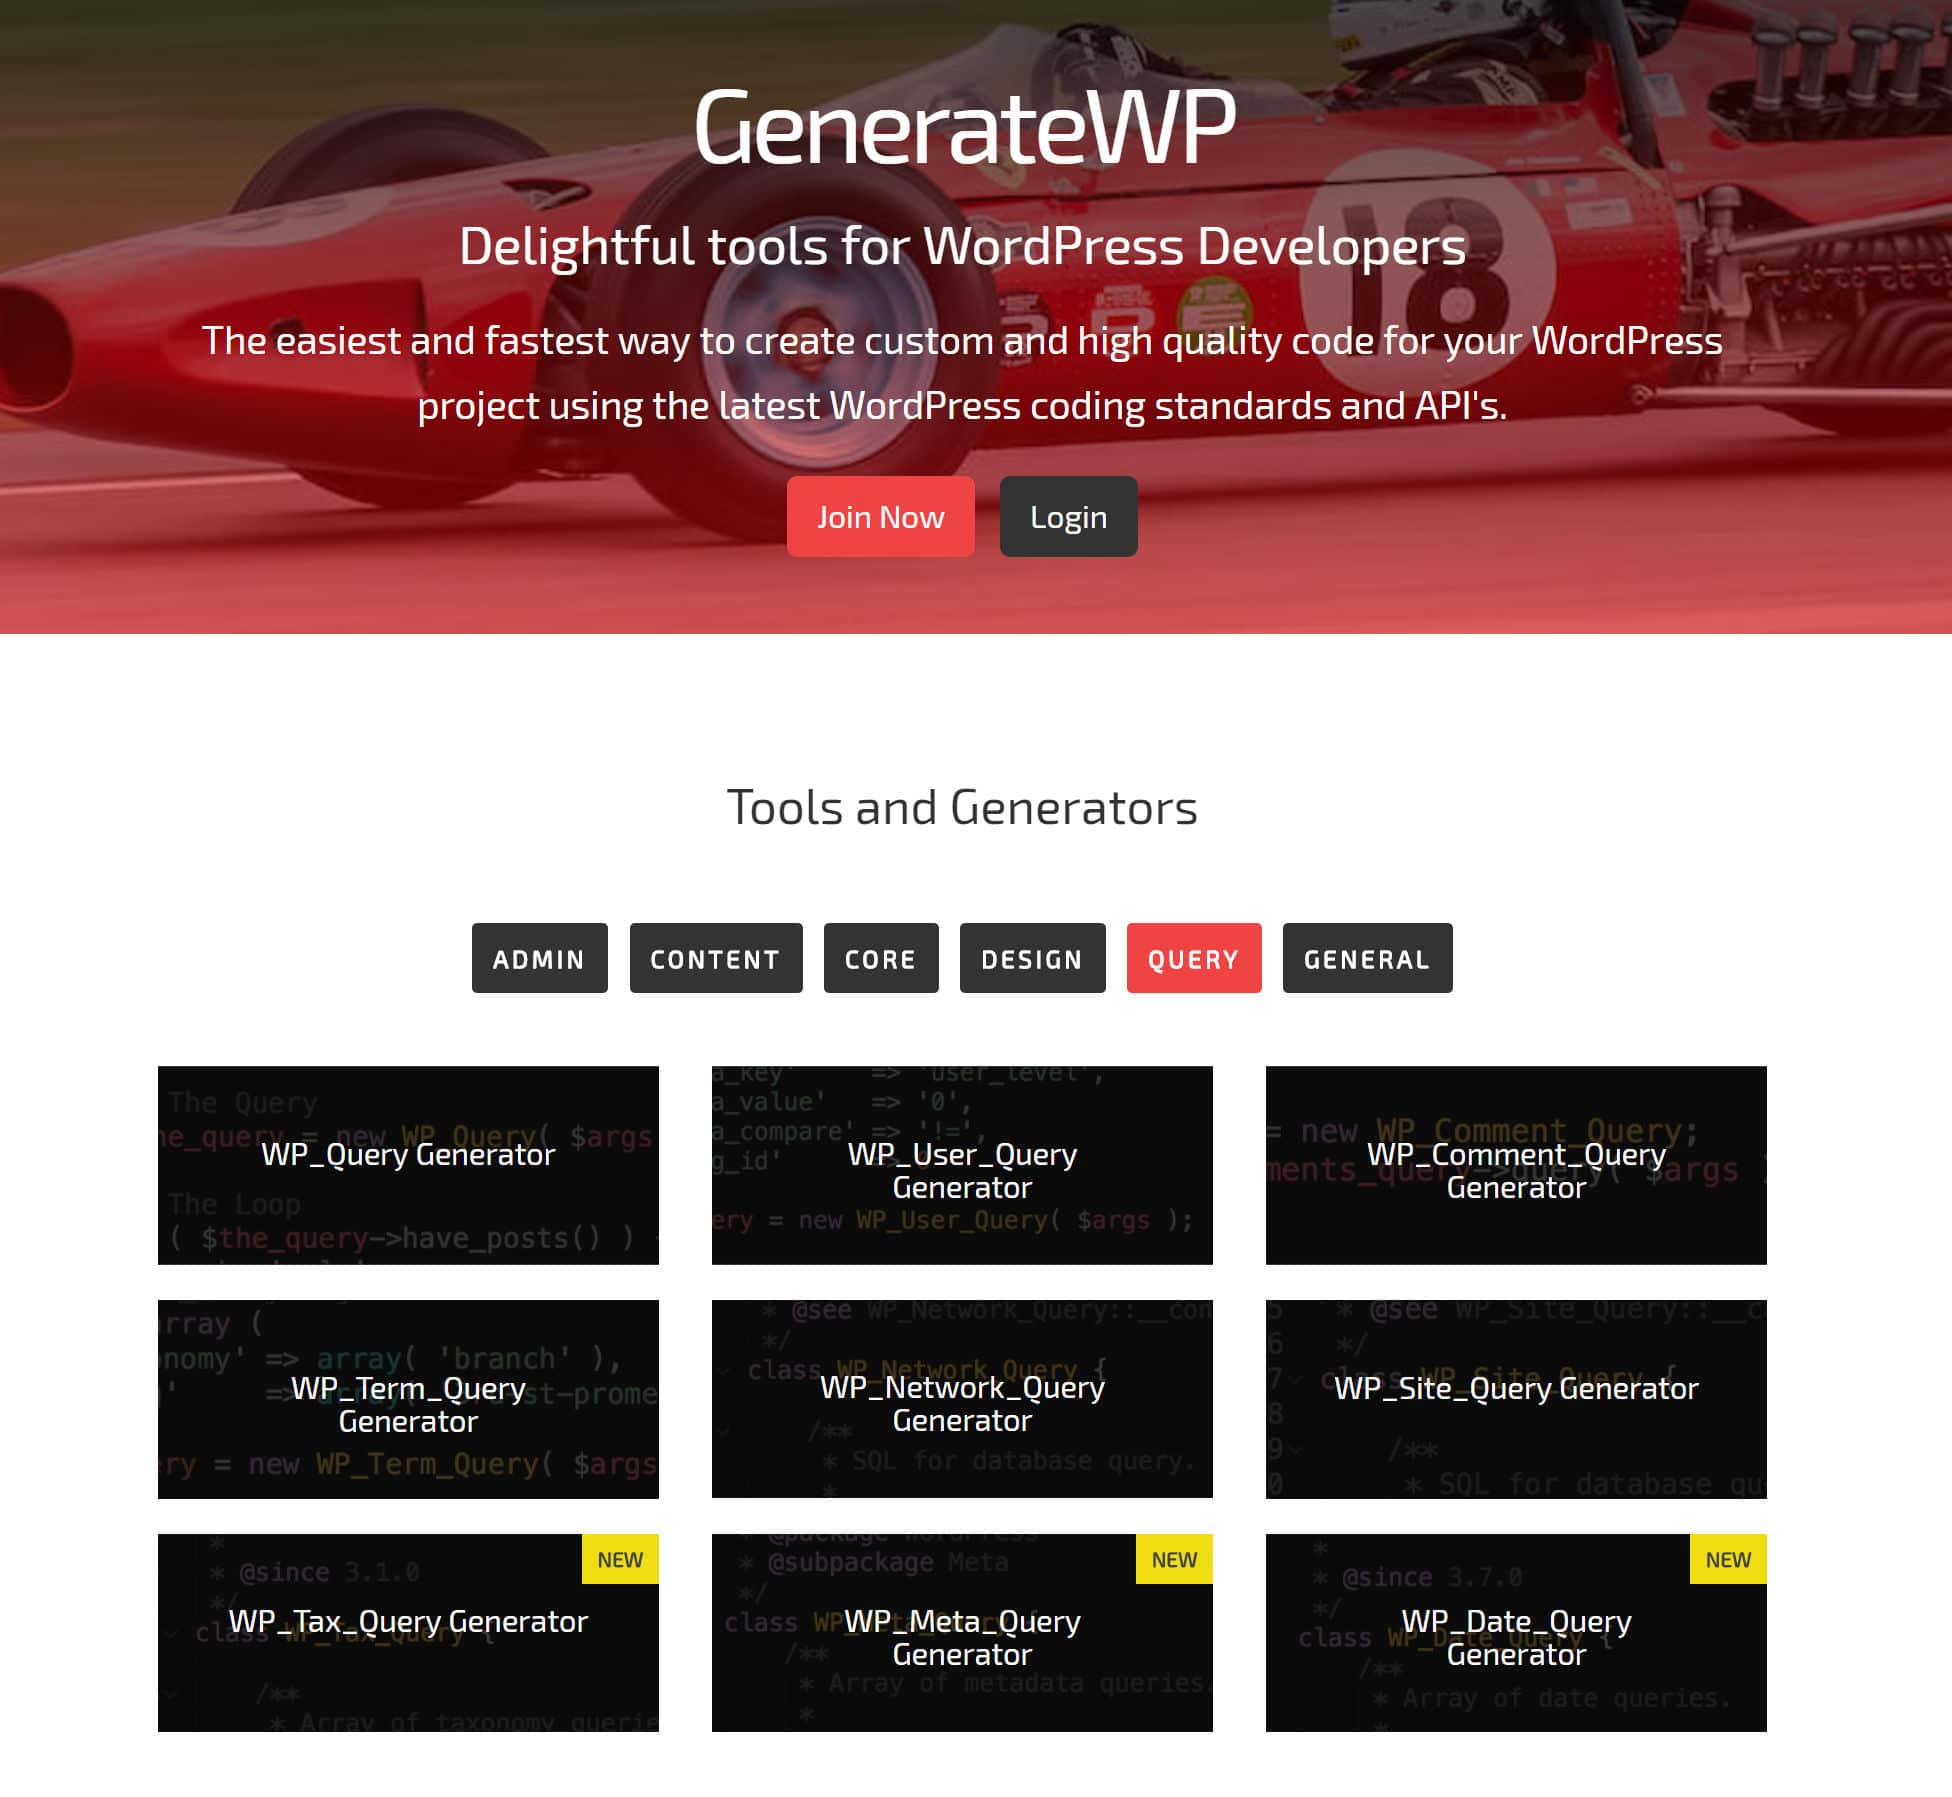Switch to the GENERAL category tab
This screenshot has height=1797, width=1952.
(x=1367, y=957)
